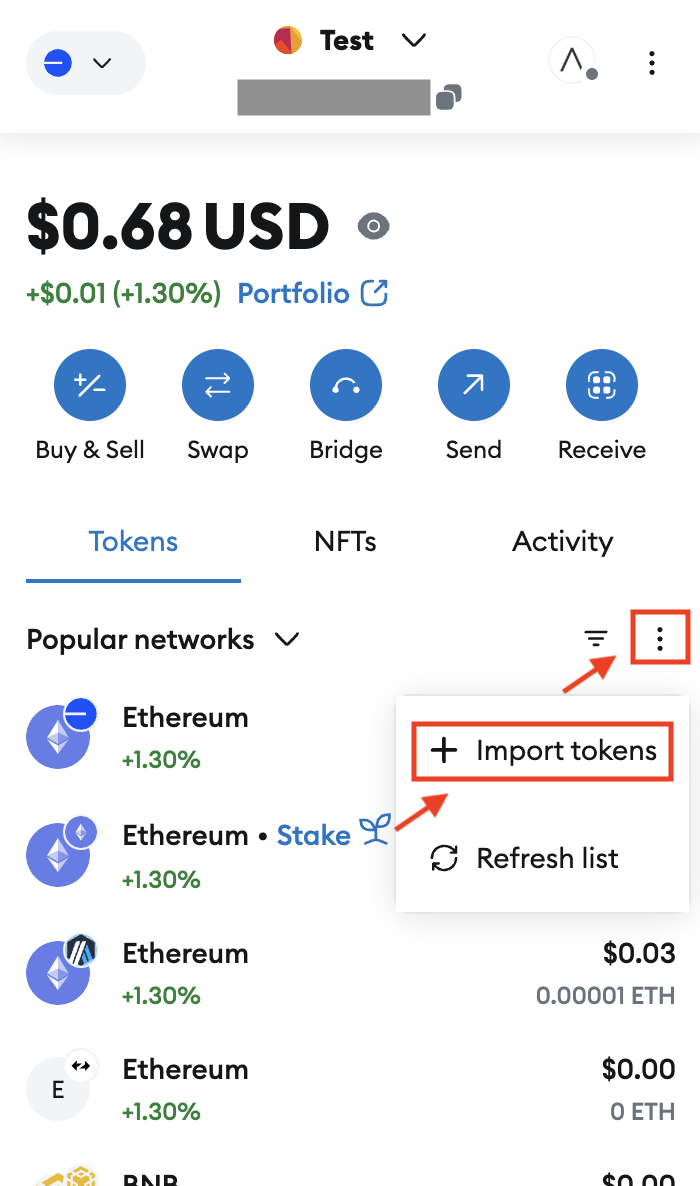Open the Swap feature
The height and width of the screenshot is (1186, 700).
[218, 384]
